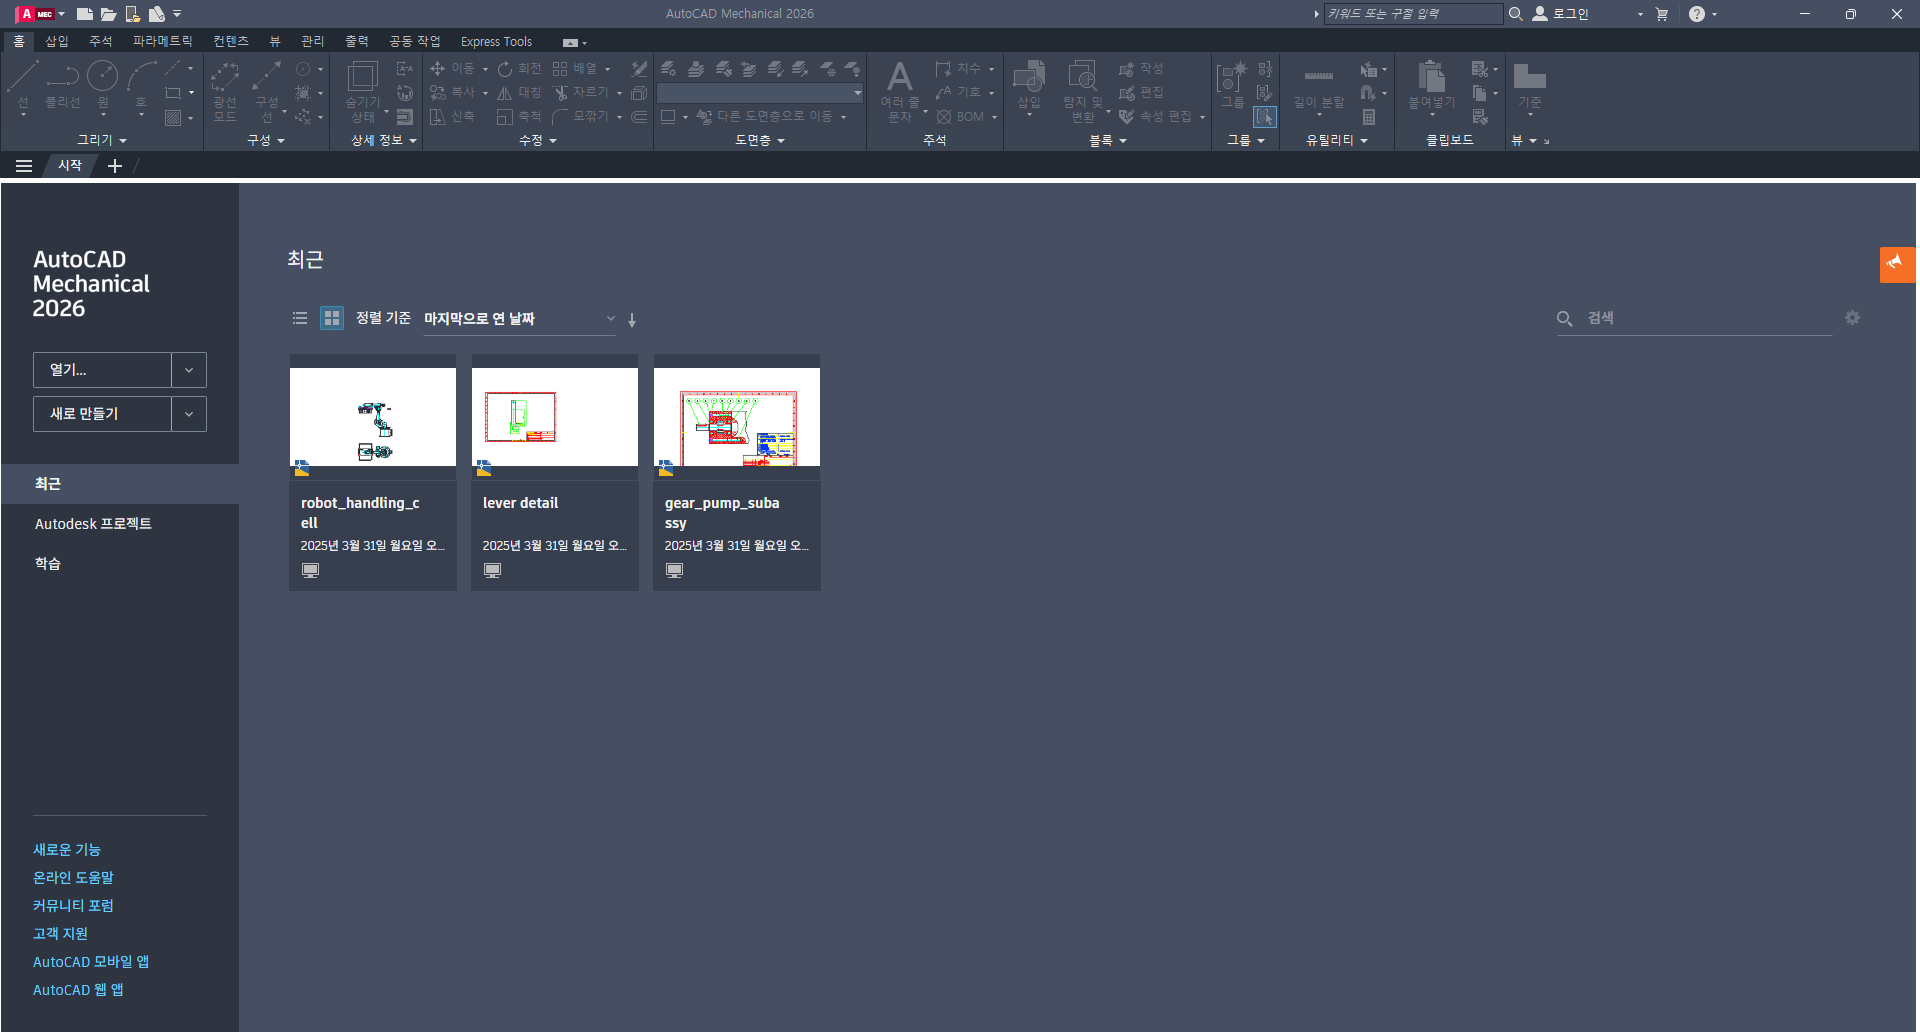Open the layer selection combo box
Screen dimensions: 1920x1032
click(760, 93)
